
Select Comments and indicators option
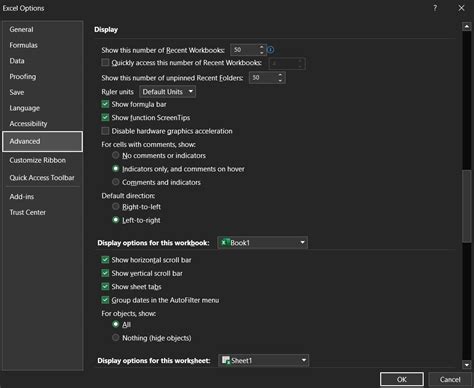click(115, 182)
